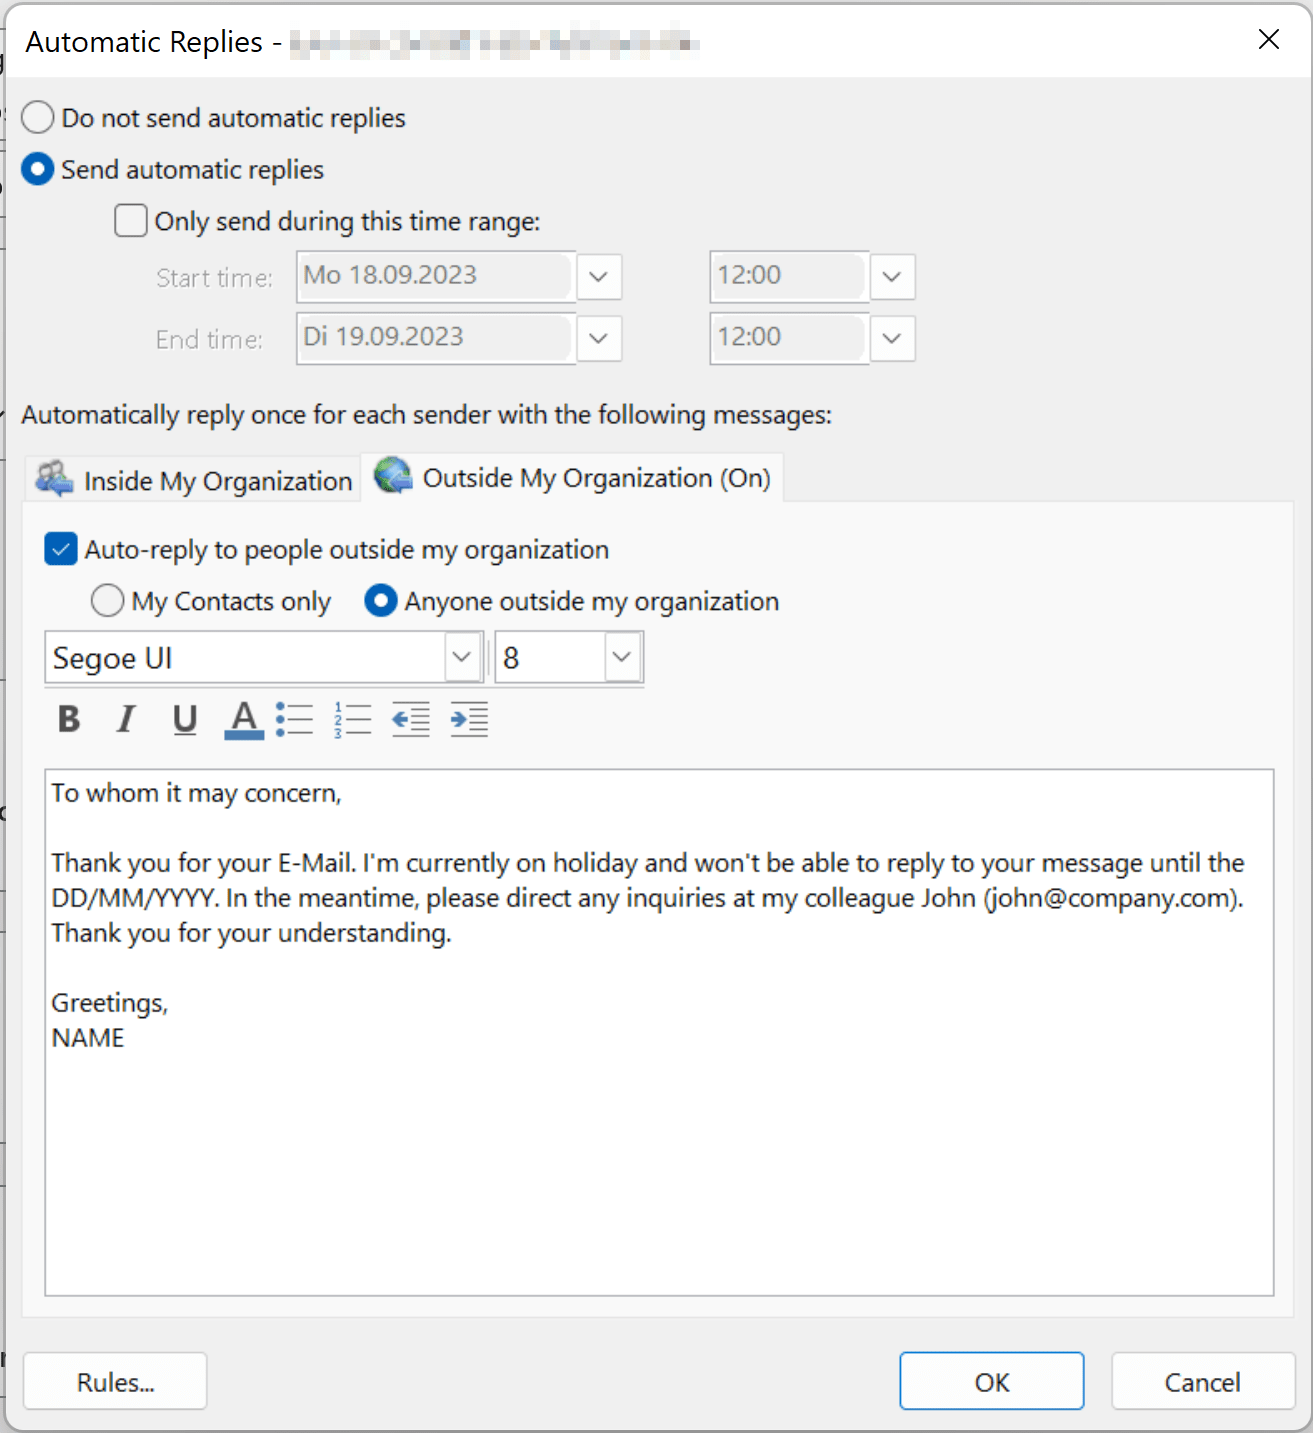Increase the paragraph indent

point(468,719)
